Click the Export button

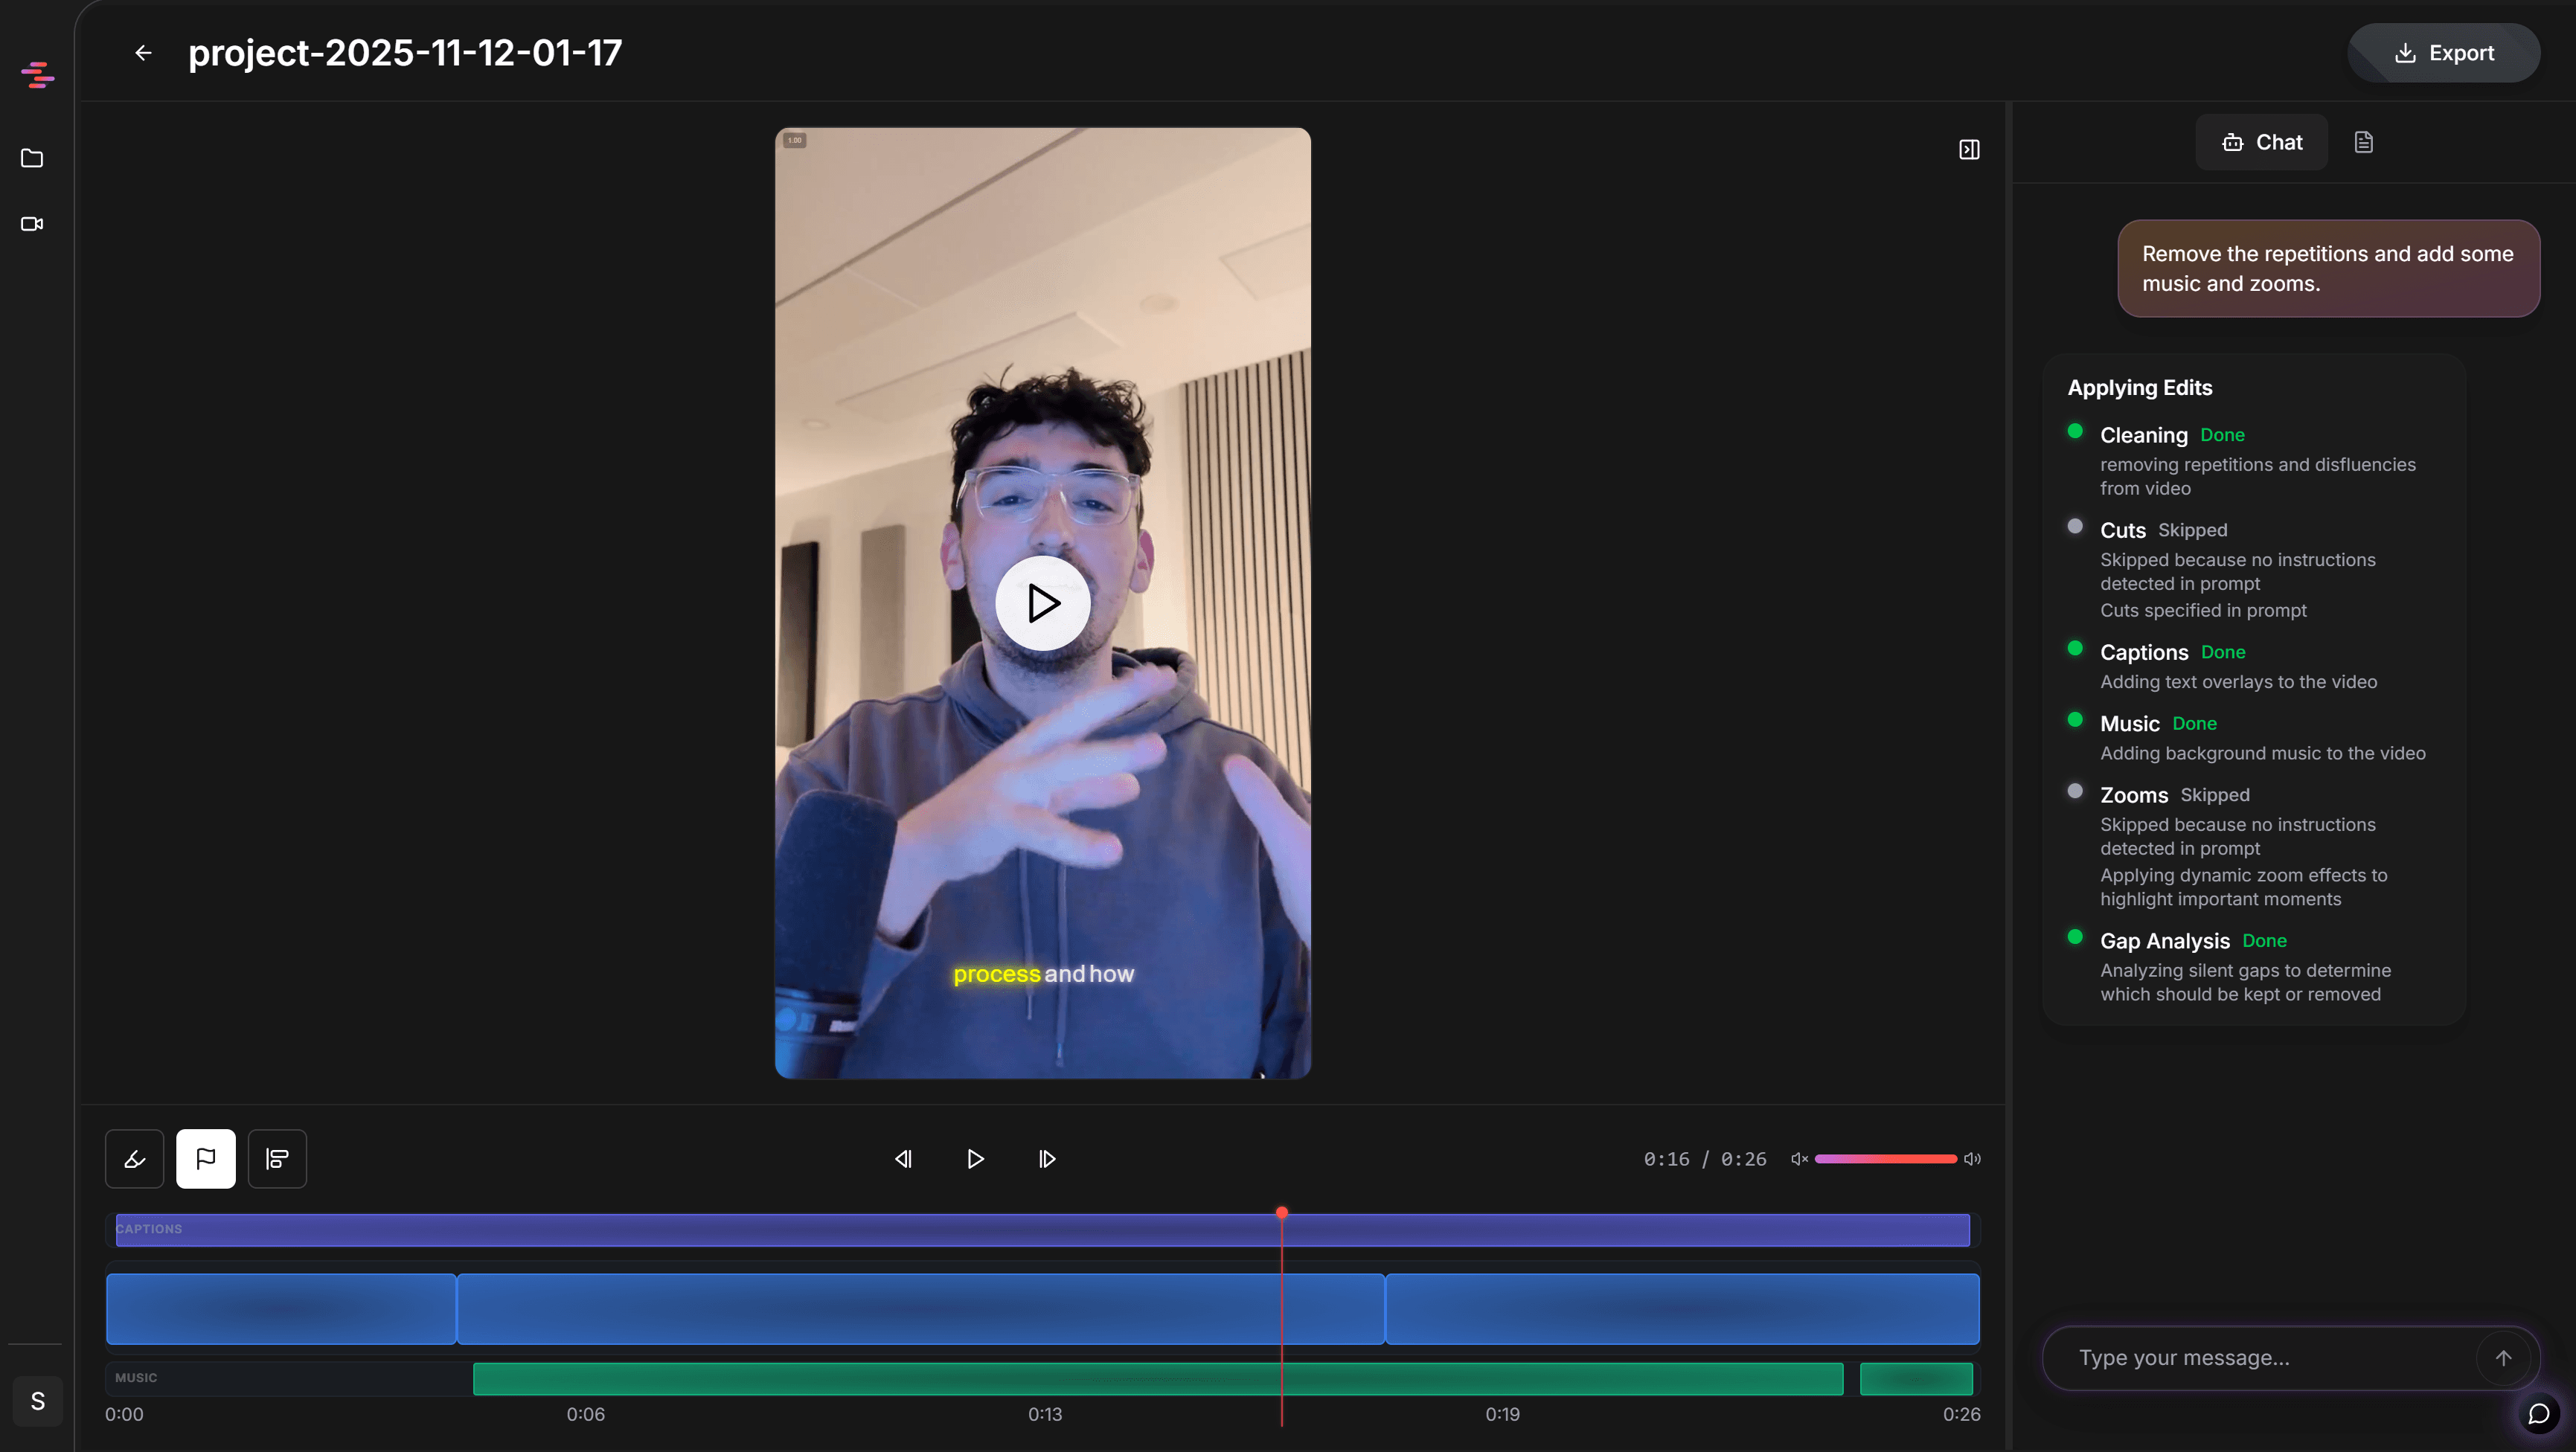click(2444, 52)
